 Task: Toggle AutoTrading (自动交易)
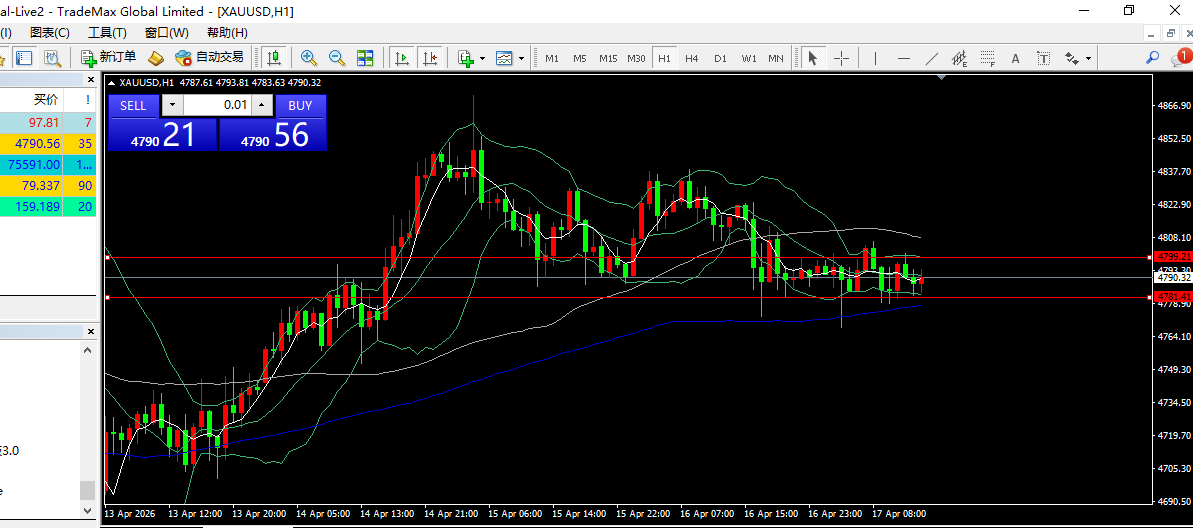click(209, 58)
